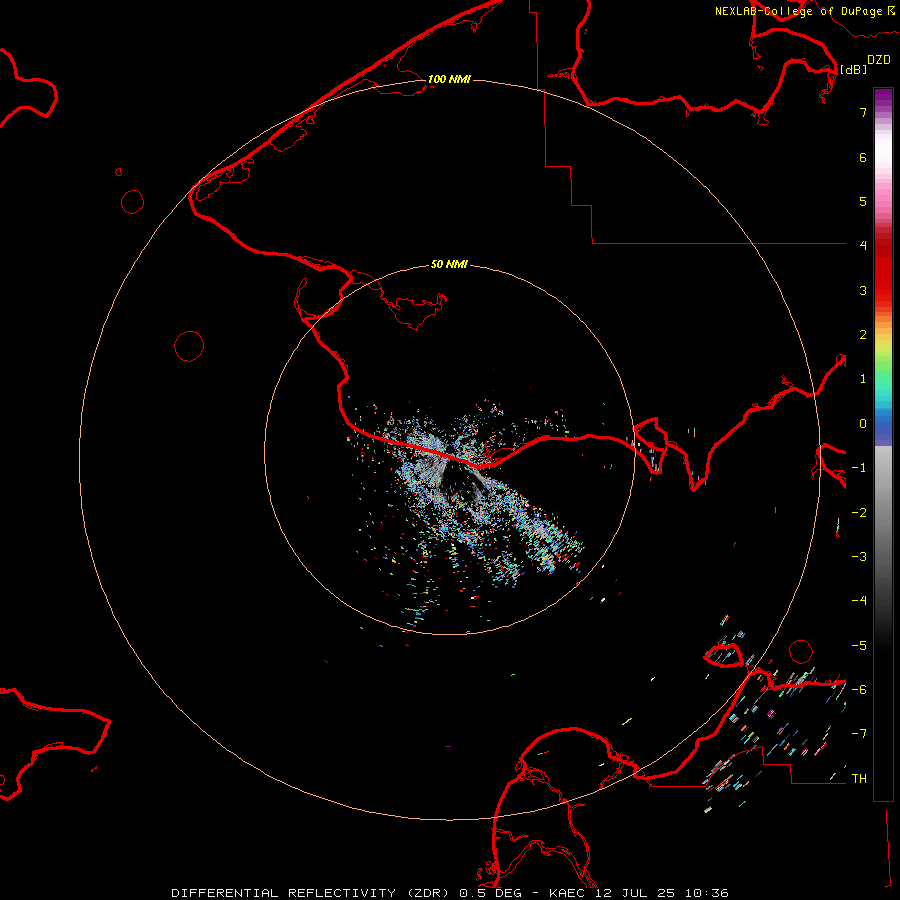
Task: Click the -4 value on the color scale
Action: point(859,601)
